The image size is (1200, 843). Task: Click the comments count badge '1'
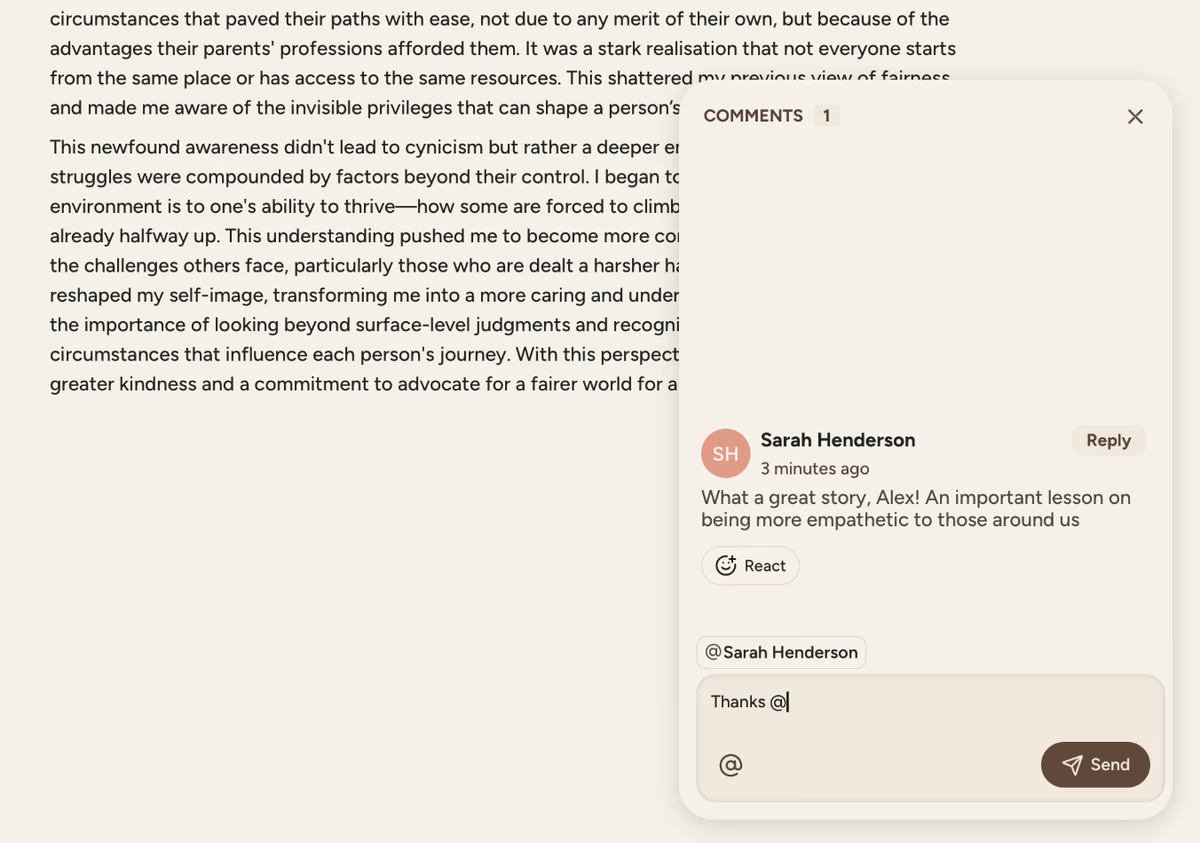[x=826, y=116]
